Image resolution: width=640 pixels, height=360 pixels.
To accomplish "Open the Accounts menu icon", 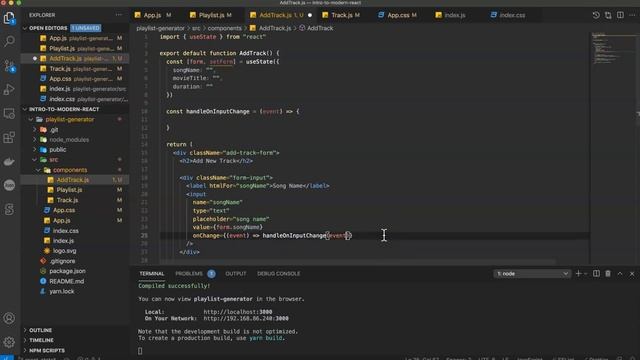I will tap(9, 318).
